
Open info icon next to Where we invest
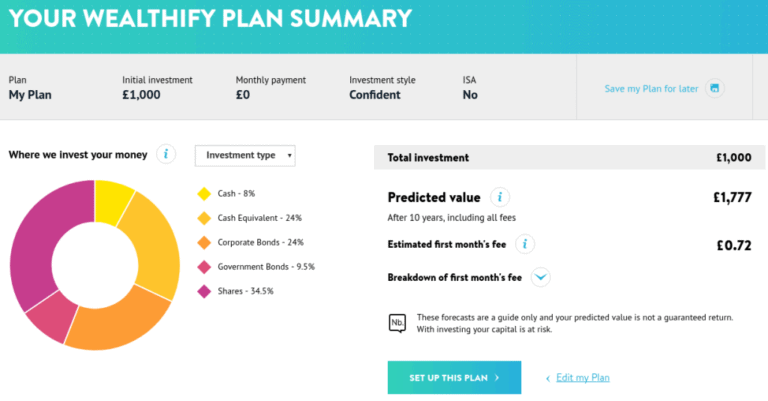(x=166, y=154)
